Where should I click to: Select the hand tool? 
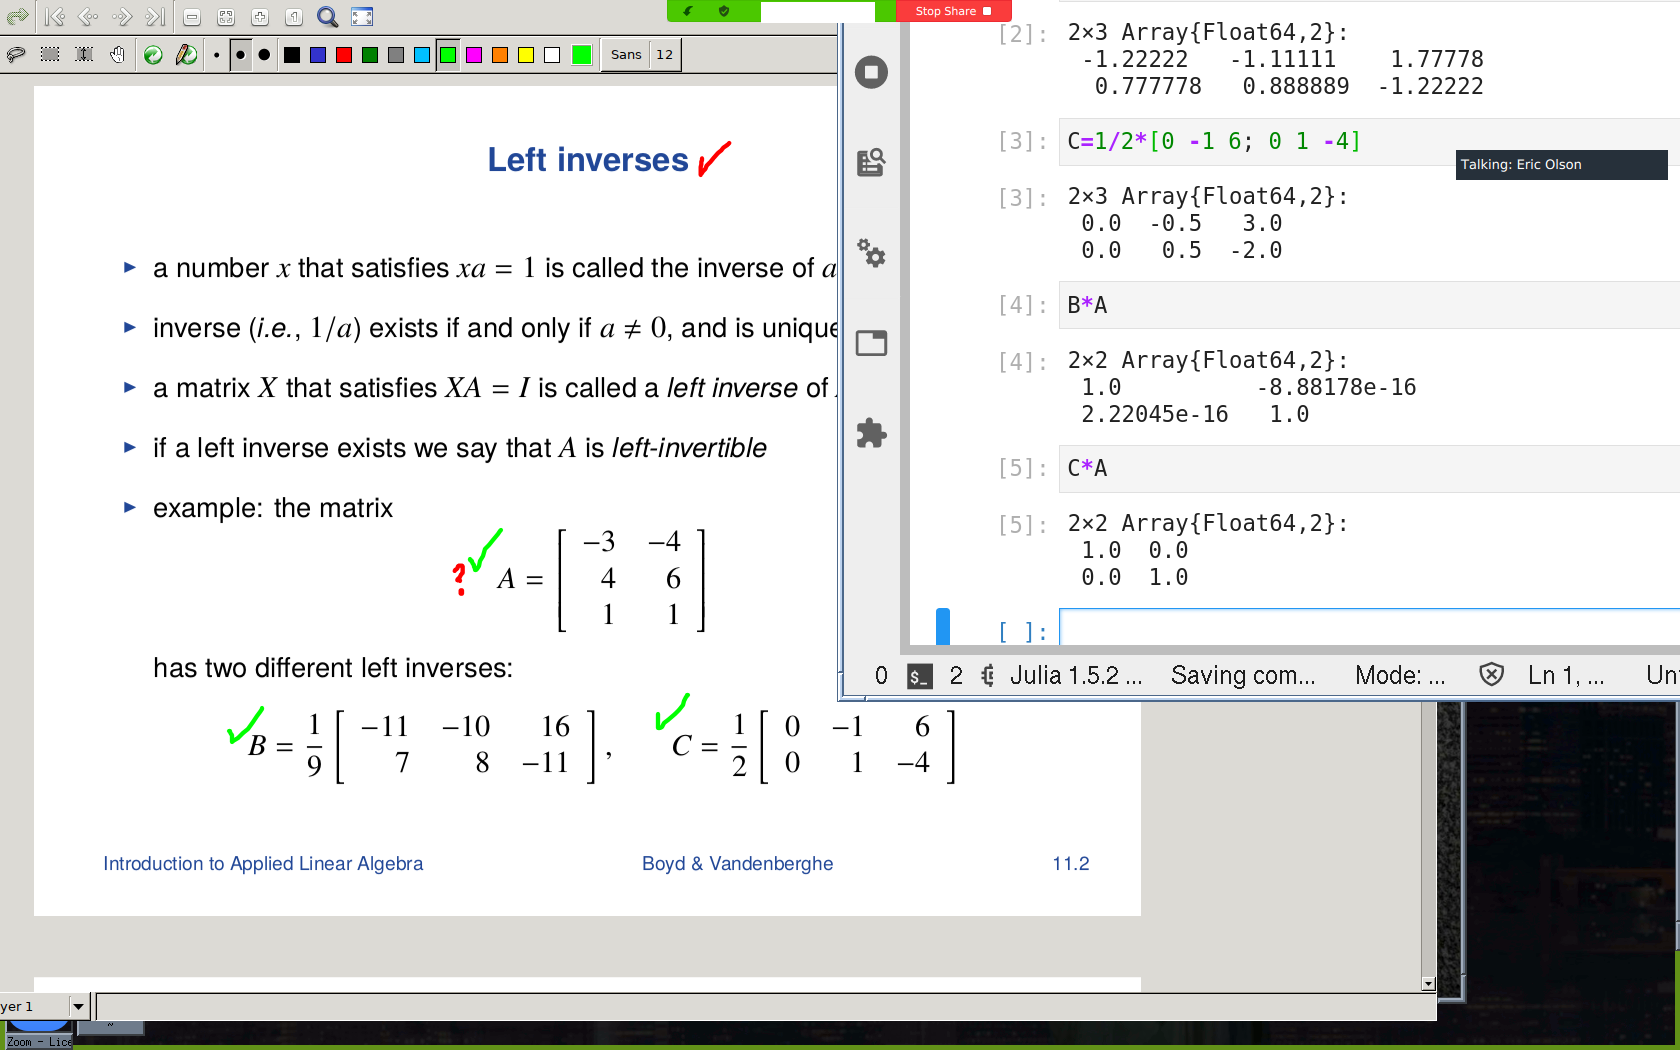[x=118, y=55]
